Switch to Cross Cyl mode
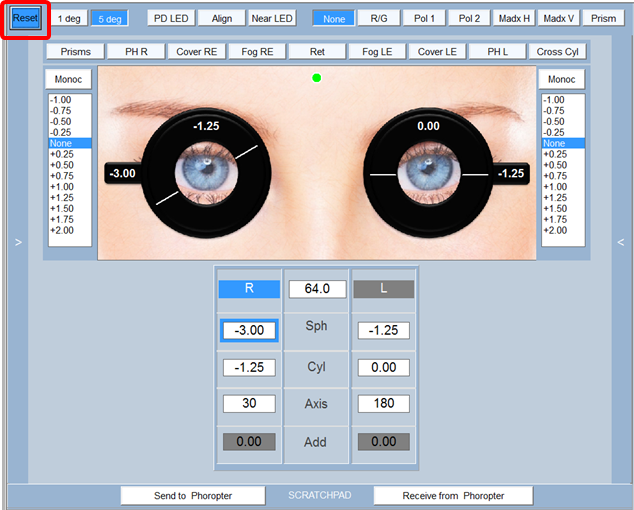Viewport: 634px width, 510px height. coord(557,52)
